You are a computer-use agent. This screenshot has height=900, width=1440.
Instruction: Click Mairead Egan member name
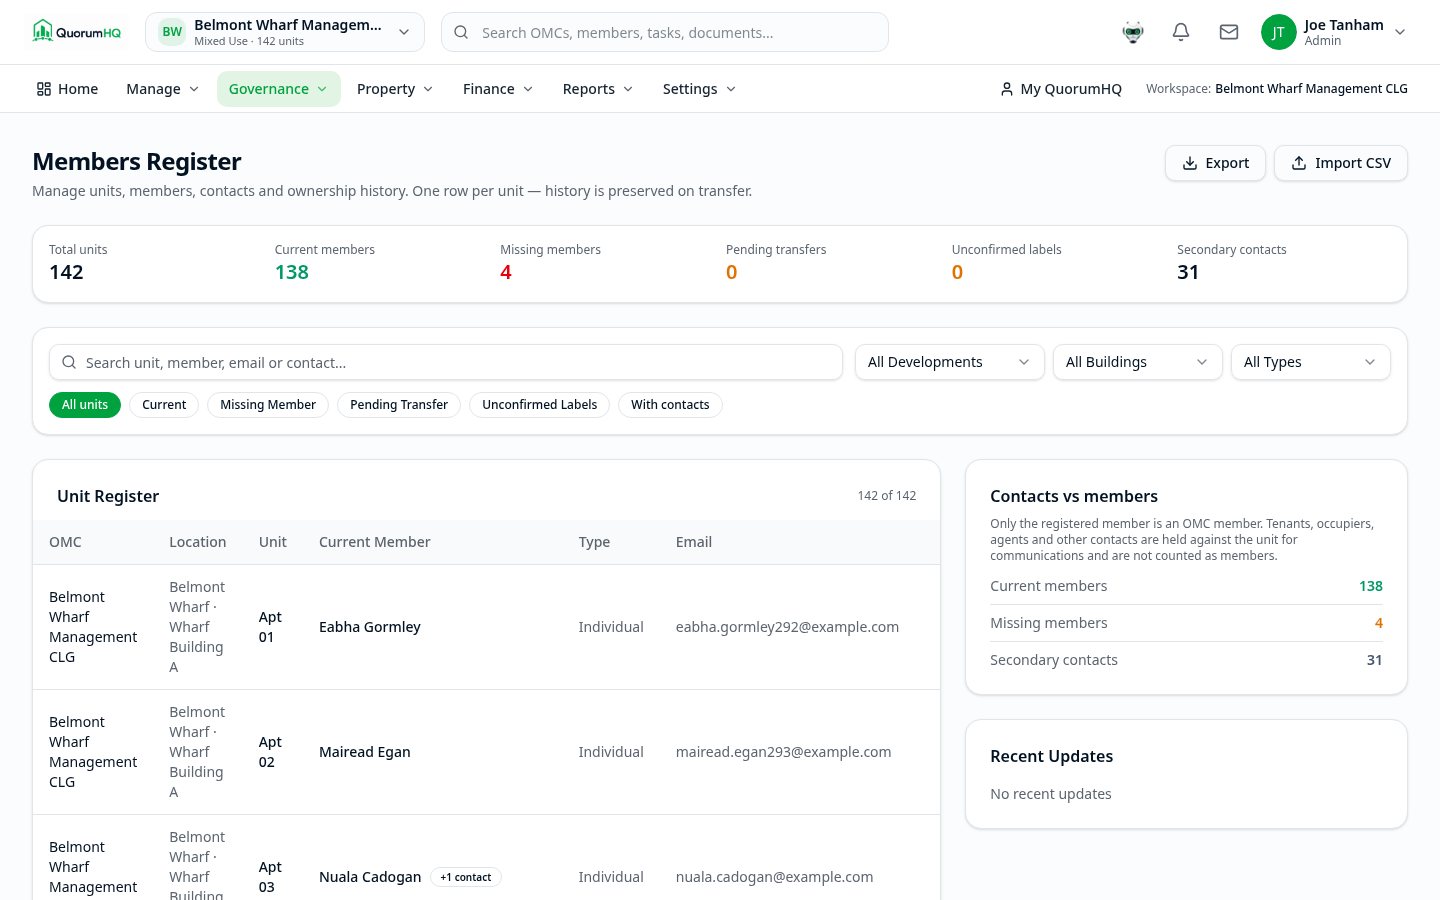tap(365, 752)
